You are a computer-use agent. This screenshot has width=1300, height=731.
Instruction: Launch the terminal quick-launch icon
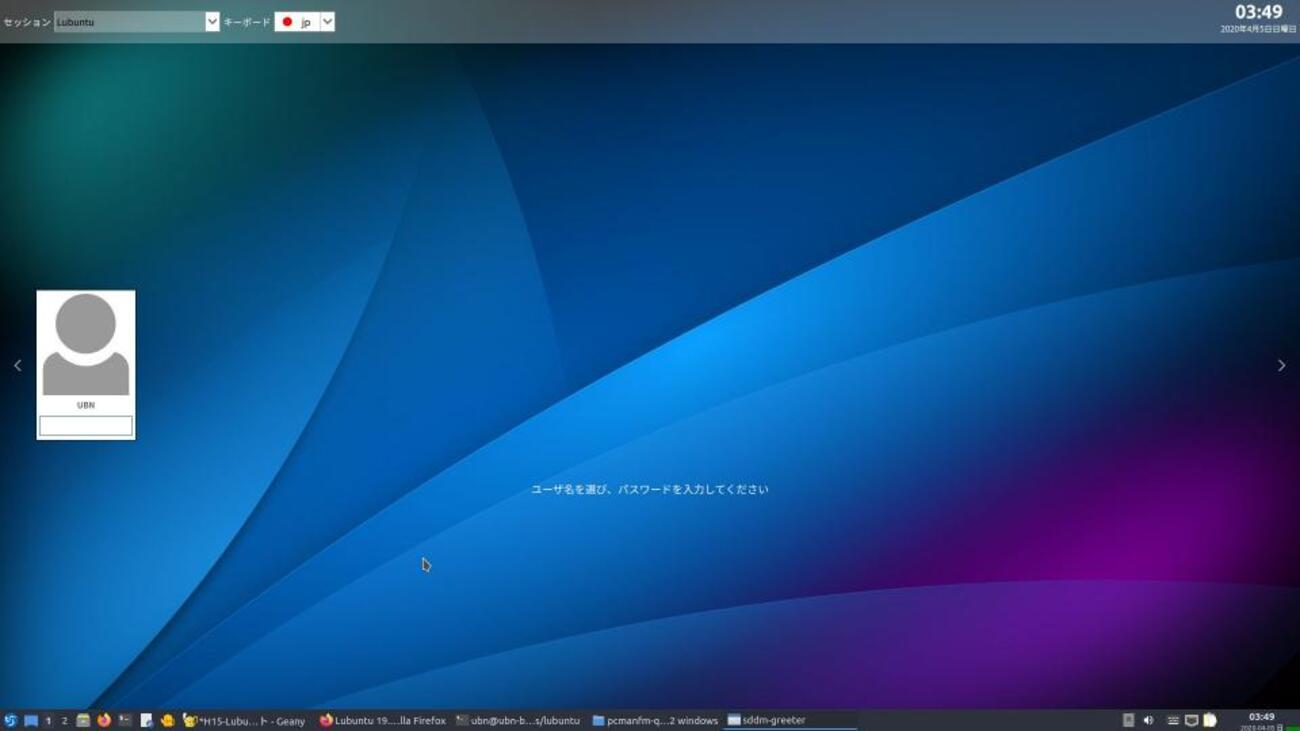point(125,720)
